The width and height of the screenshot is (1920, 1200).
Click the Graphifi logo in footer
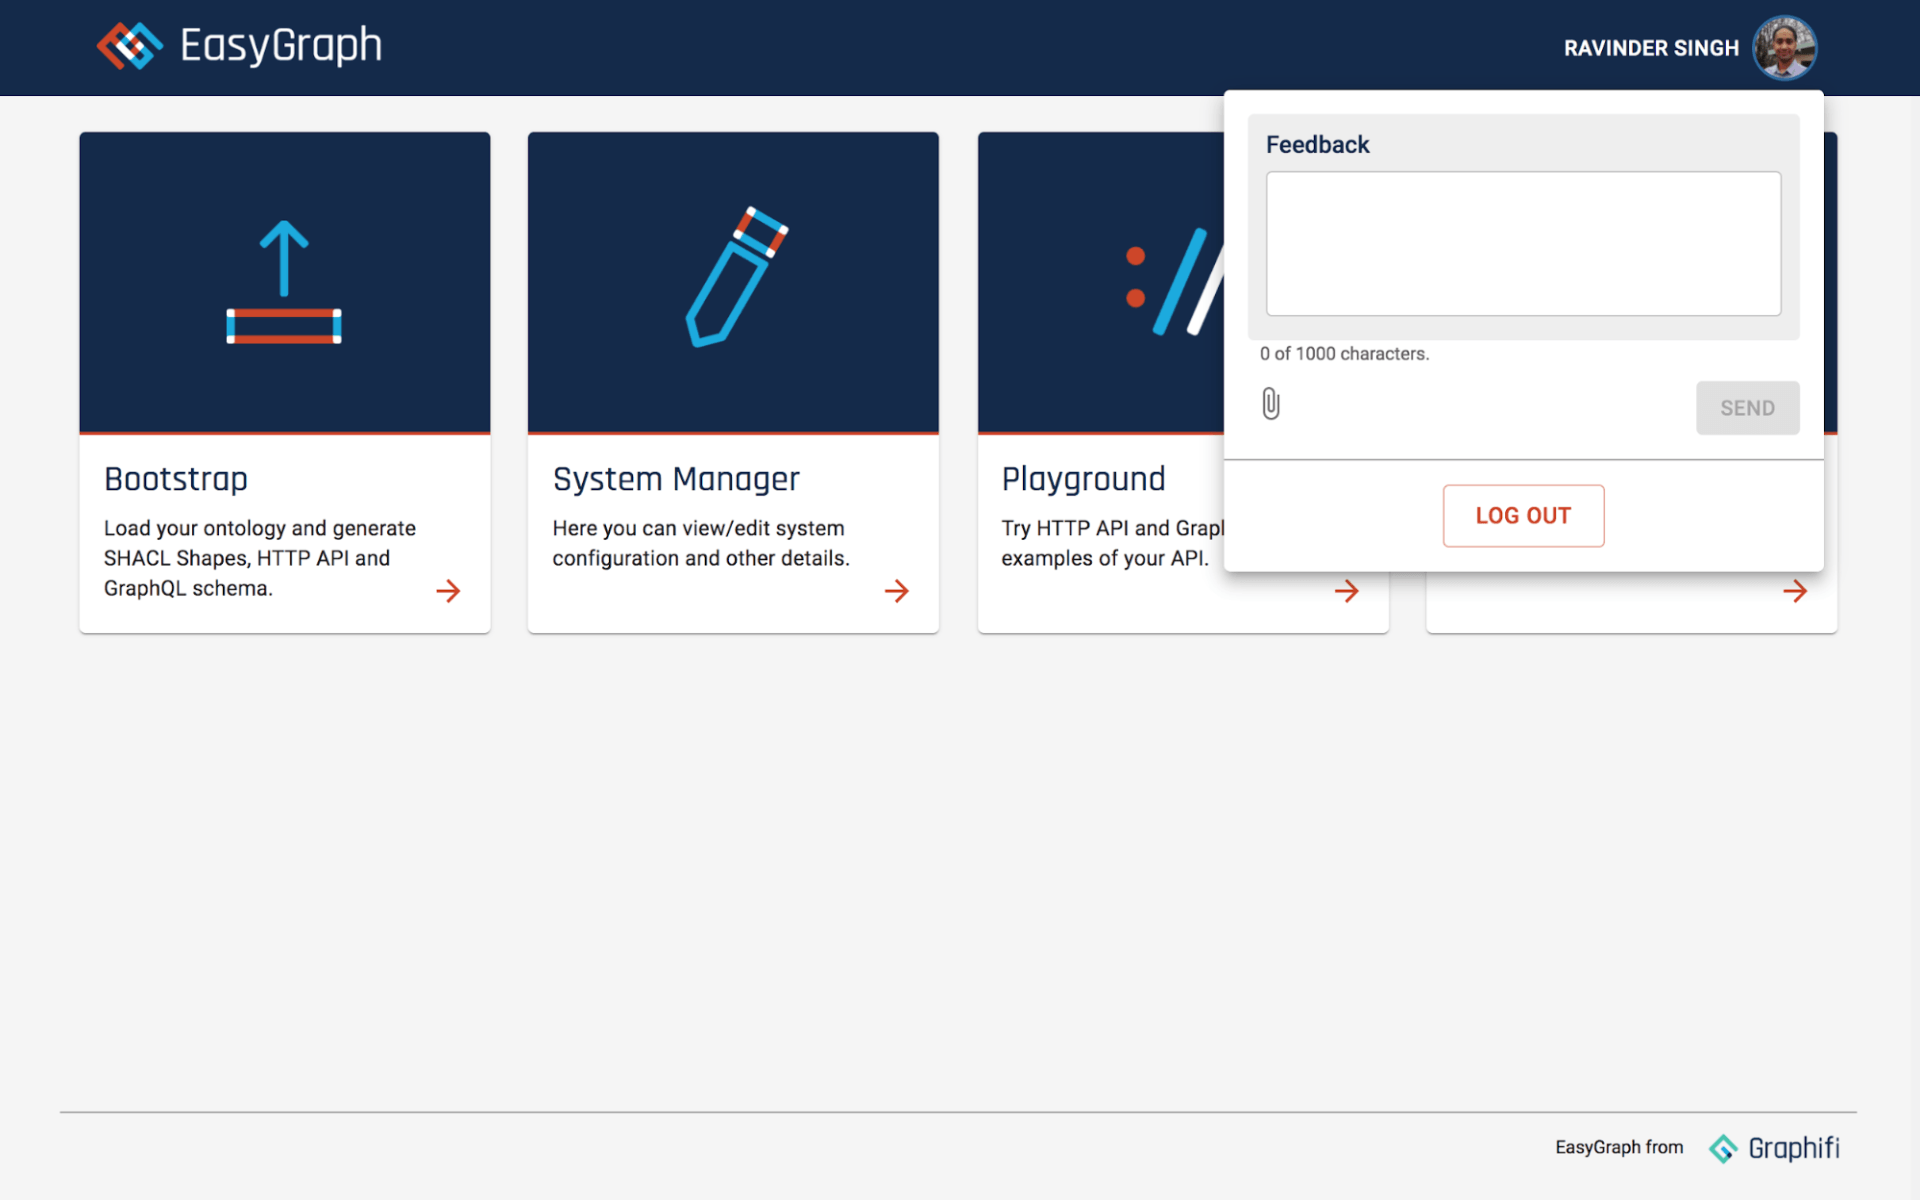pos(1775,1148)
